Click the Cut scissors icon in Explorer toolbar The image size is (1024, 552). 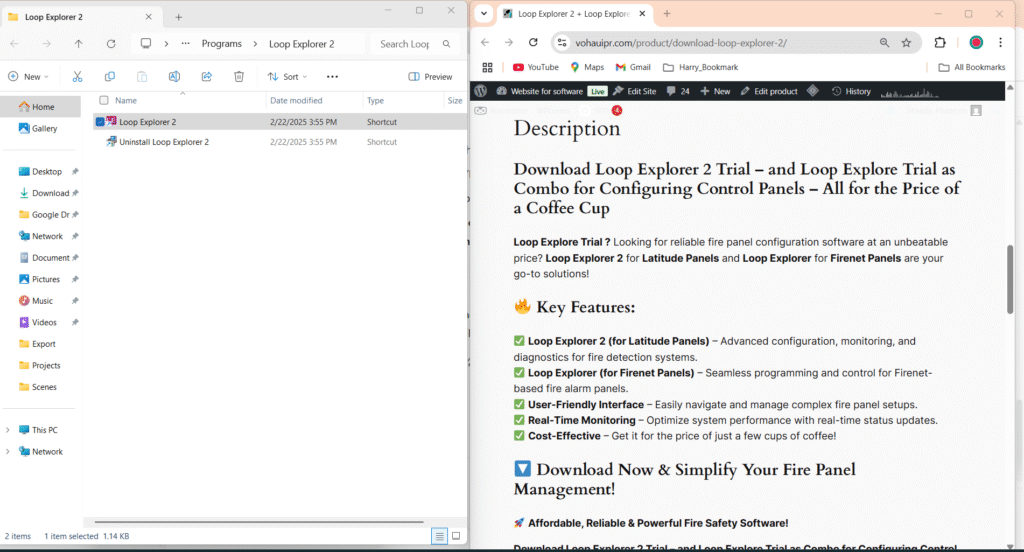[77, 76]
